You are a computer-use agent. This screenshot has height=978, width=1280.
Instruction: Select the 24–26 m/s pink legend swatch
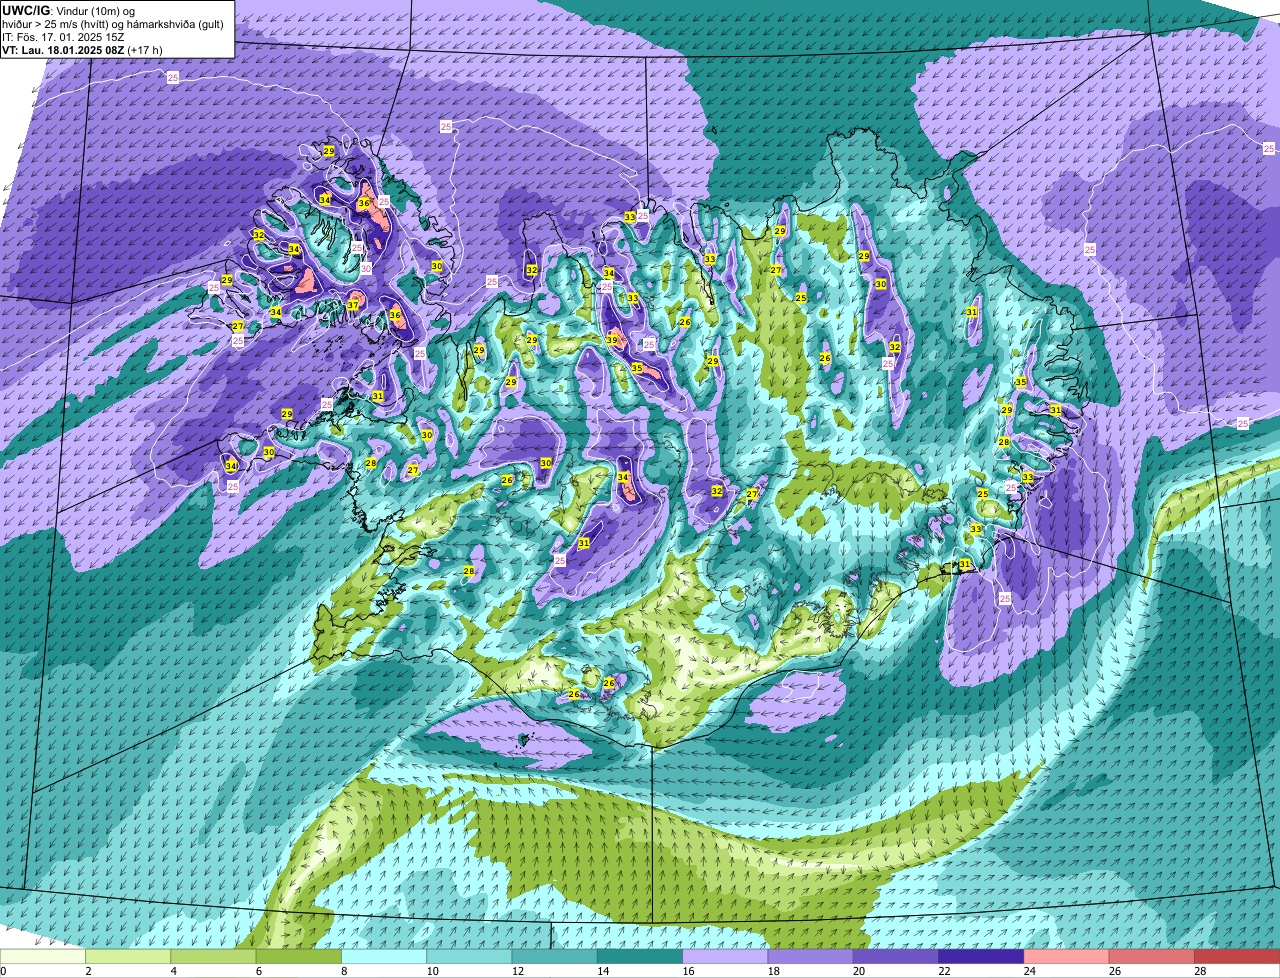click(x=1066, y=956)
